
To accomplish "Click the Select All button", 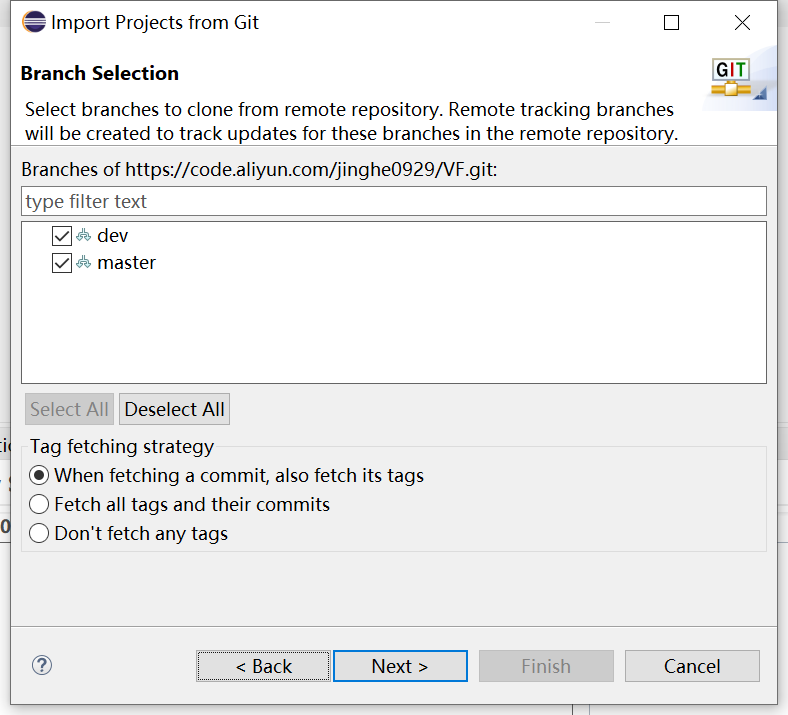I will tap(69, 409).
